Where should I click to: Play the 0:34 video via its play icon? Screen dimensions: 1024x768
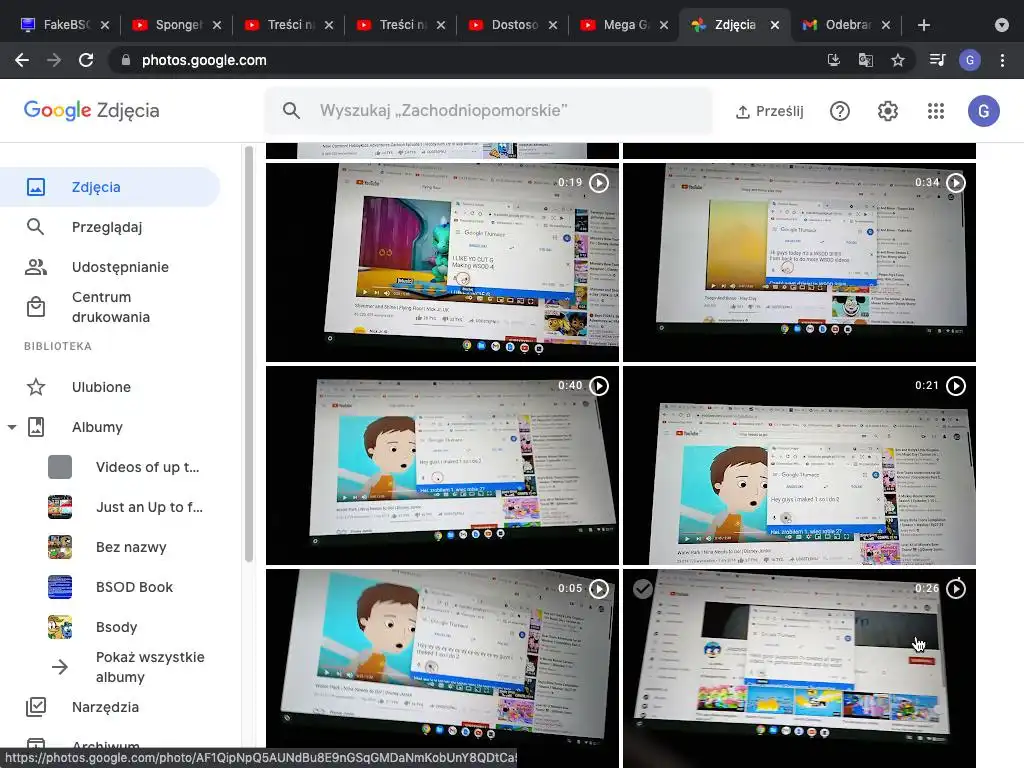pos(956,183)
